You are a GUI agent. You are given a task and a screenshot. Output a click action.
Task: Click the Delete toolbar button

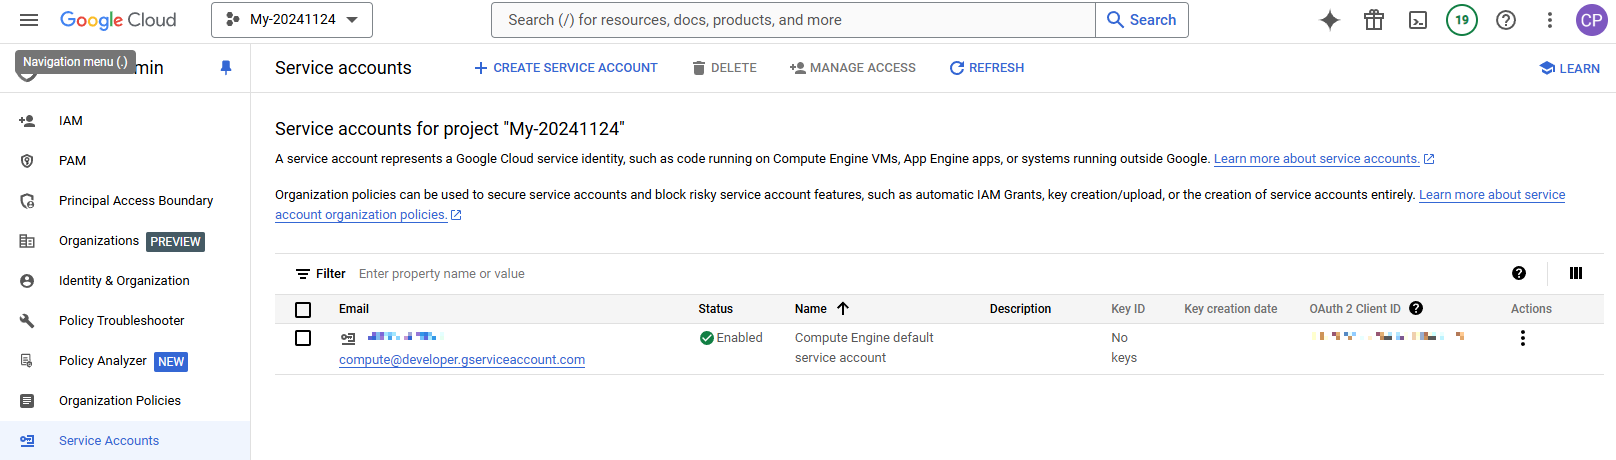click(x=724, y=68)
